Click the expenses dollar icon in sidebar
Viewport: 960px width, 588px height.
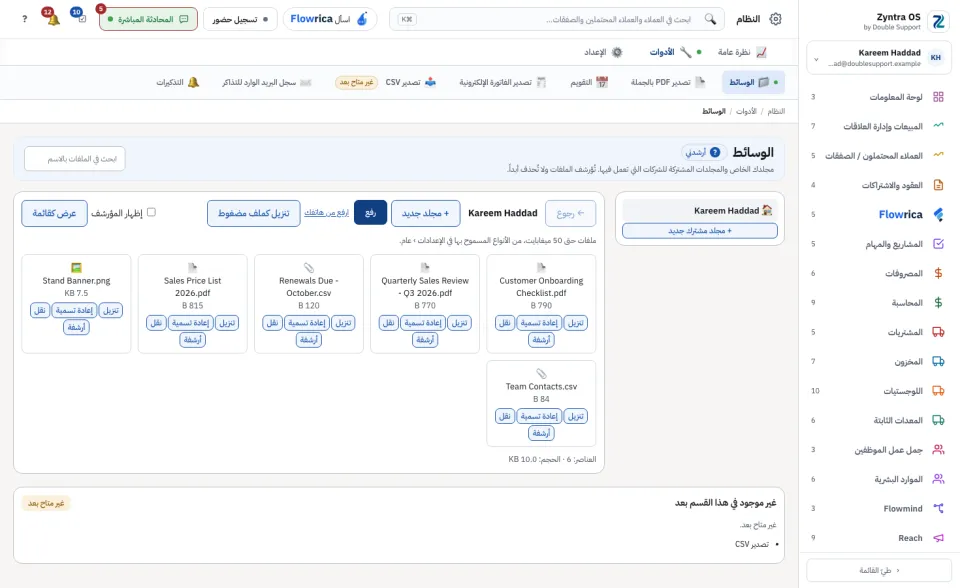pyautogui.click(x=938, y=273)
